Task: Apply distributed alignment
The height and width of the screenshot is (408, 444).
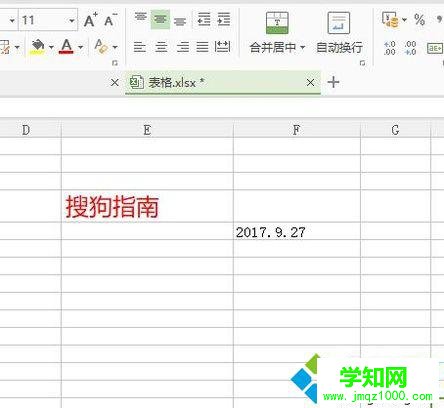Action: (x=222, y=47)
